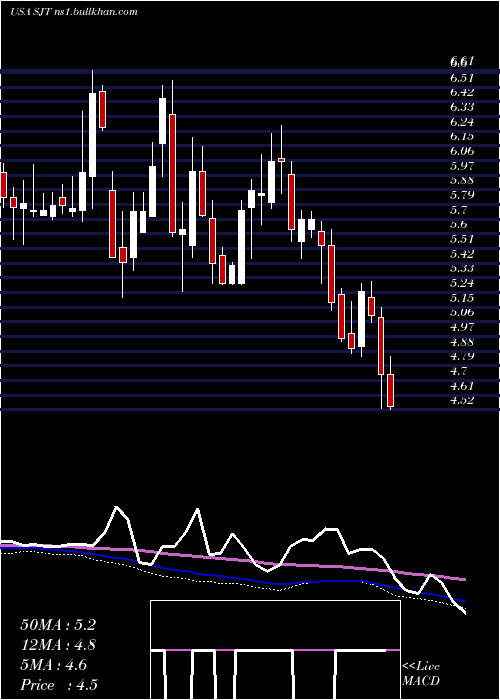
Task: Click the tallest white candlestick reaching 6.51
Action: click(92, 135)
